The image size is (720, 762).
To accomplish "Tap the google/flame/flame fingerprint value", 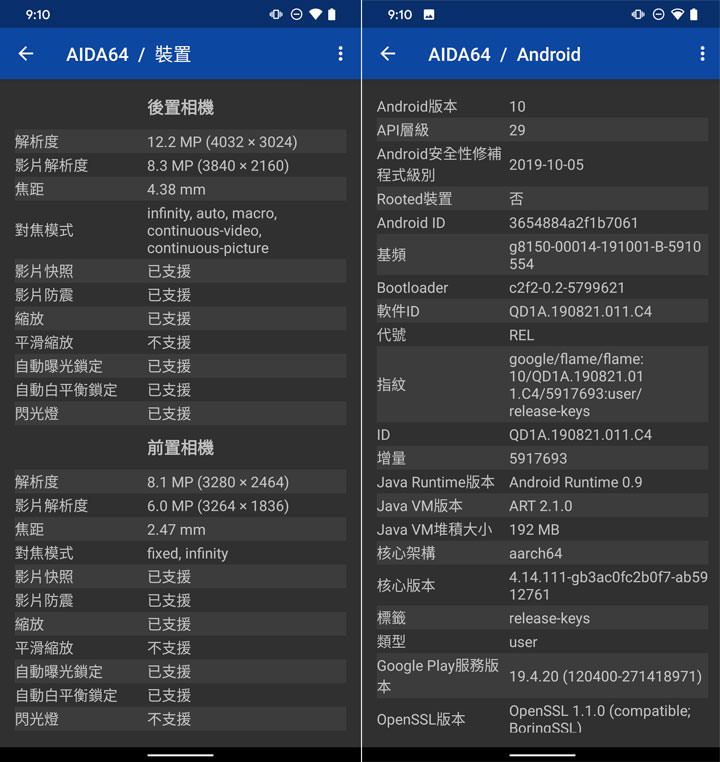I will pyautogui.click(x=576, y=385).
